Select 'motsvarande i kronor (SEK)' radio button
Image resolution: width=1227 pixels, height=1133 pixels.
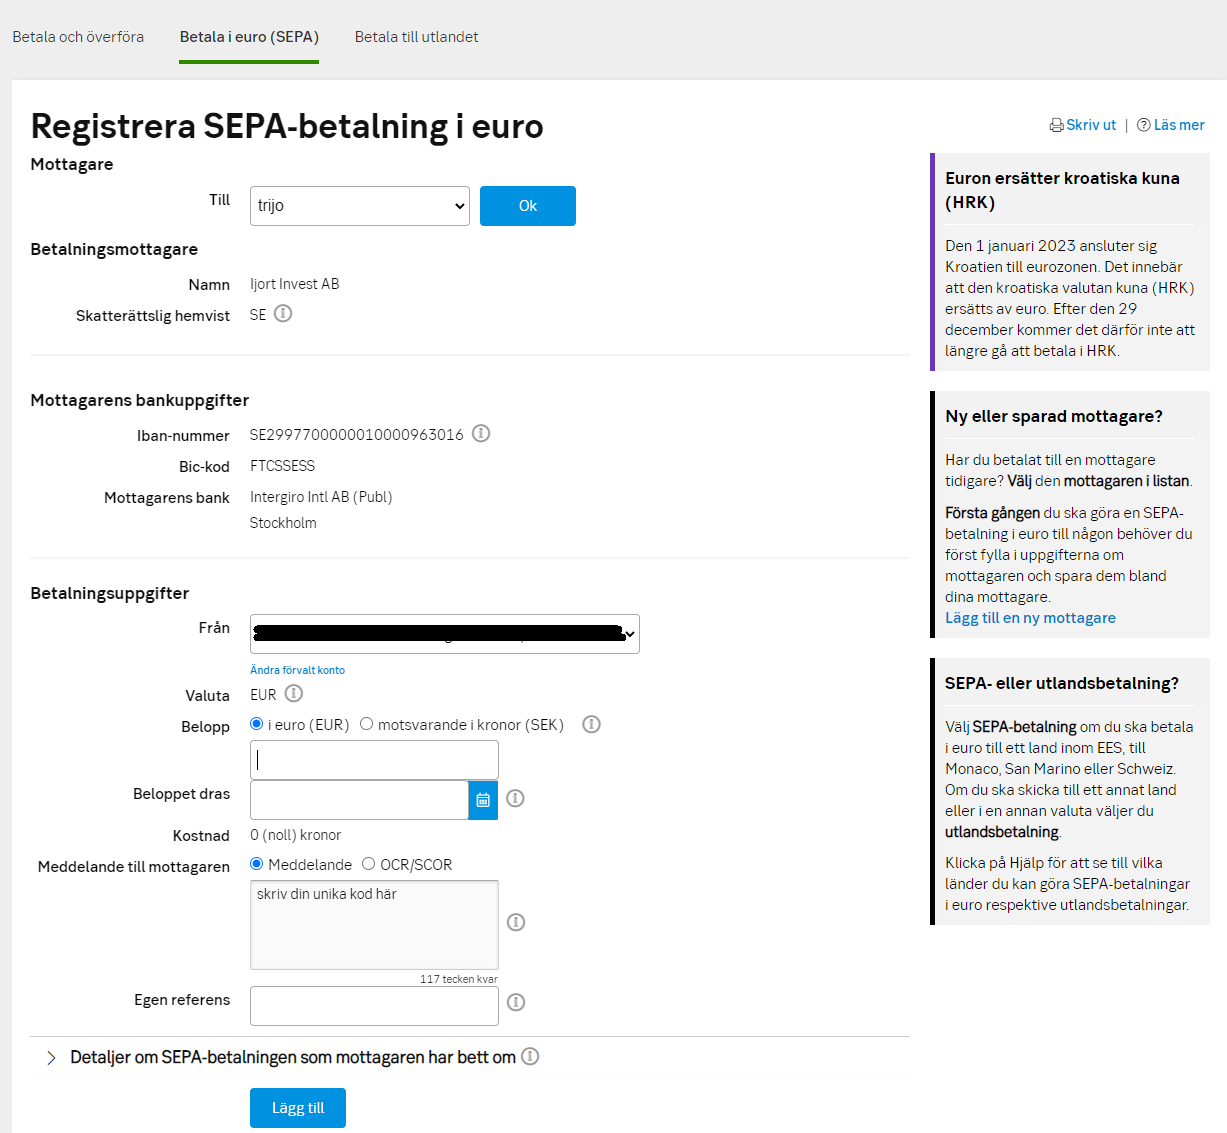click(367, 724)
